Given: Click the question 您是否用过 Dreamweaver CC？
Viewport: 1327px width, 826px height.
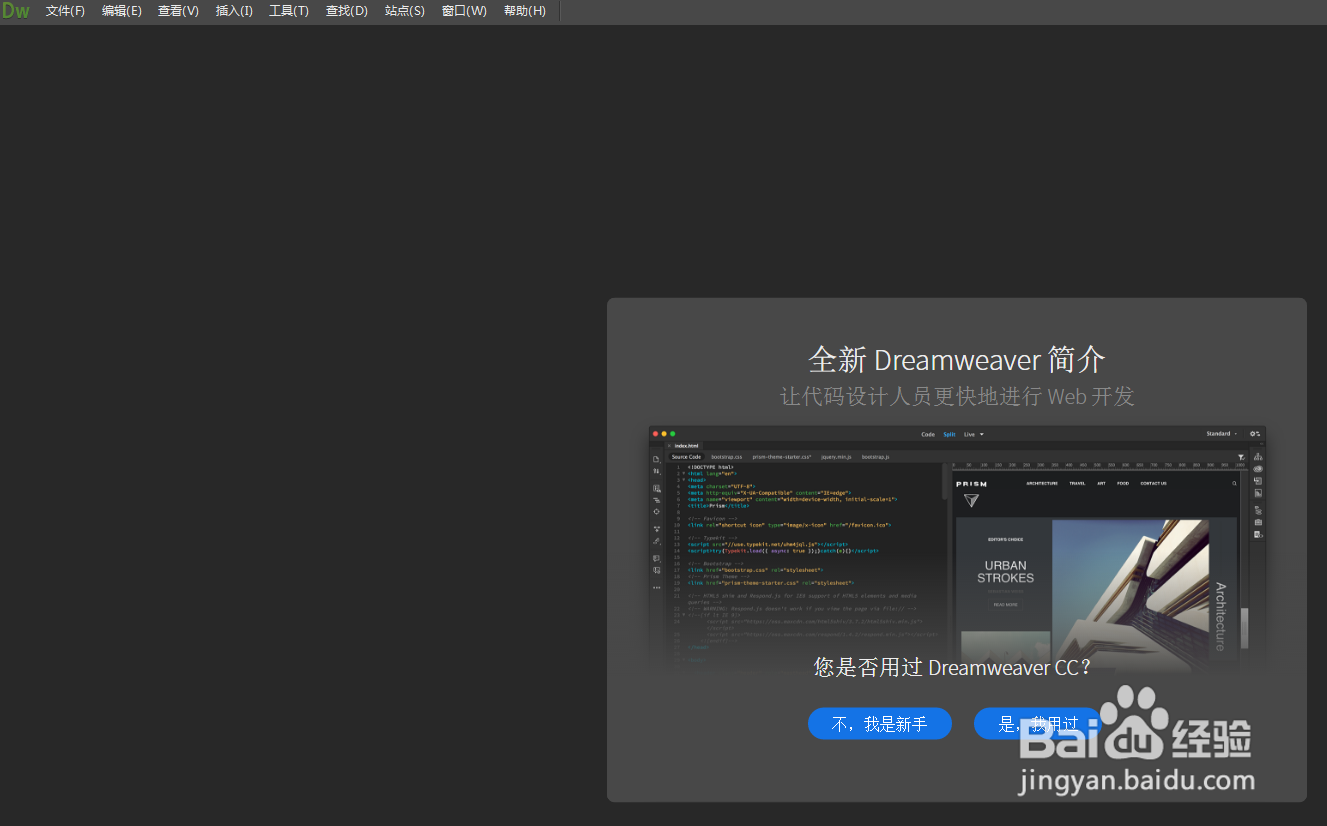Looking at the screenshot, I should 953,667.
